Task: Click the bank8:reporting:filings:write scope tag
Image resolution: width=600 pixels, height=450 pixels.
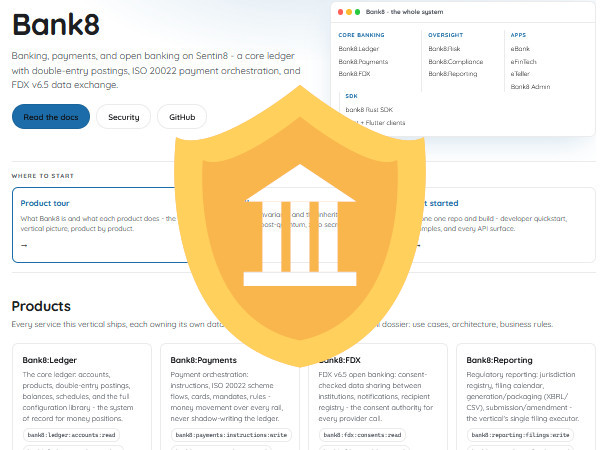Action: pyautogui.click(x=520, y=435)
